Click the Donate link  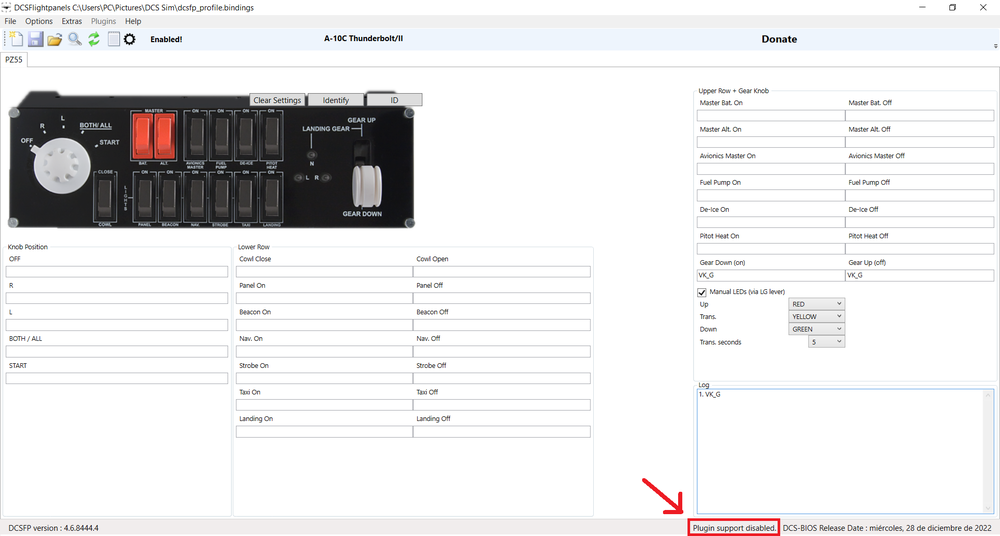coord(779,39)
